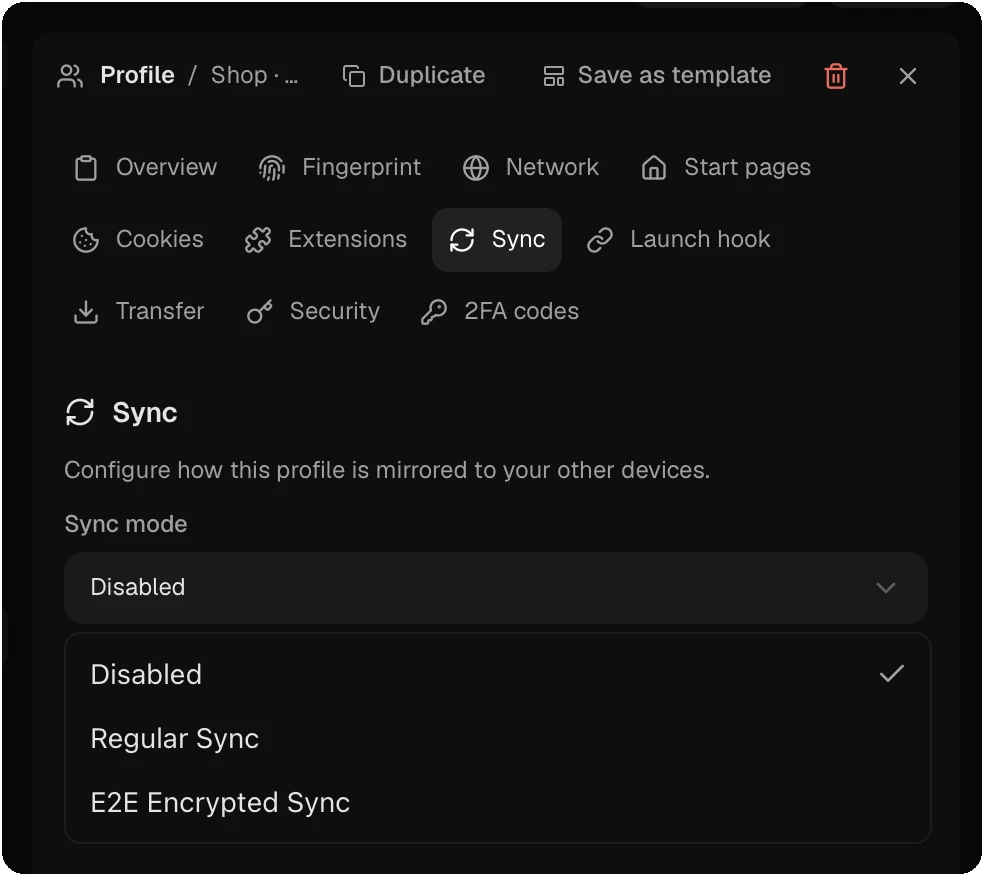
Task: Click the Overview clipboard icon
Action: click(86, 168)
